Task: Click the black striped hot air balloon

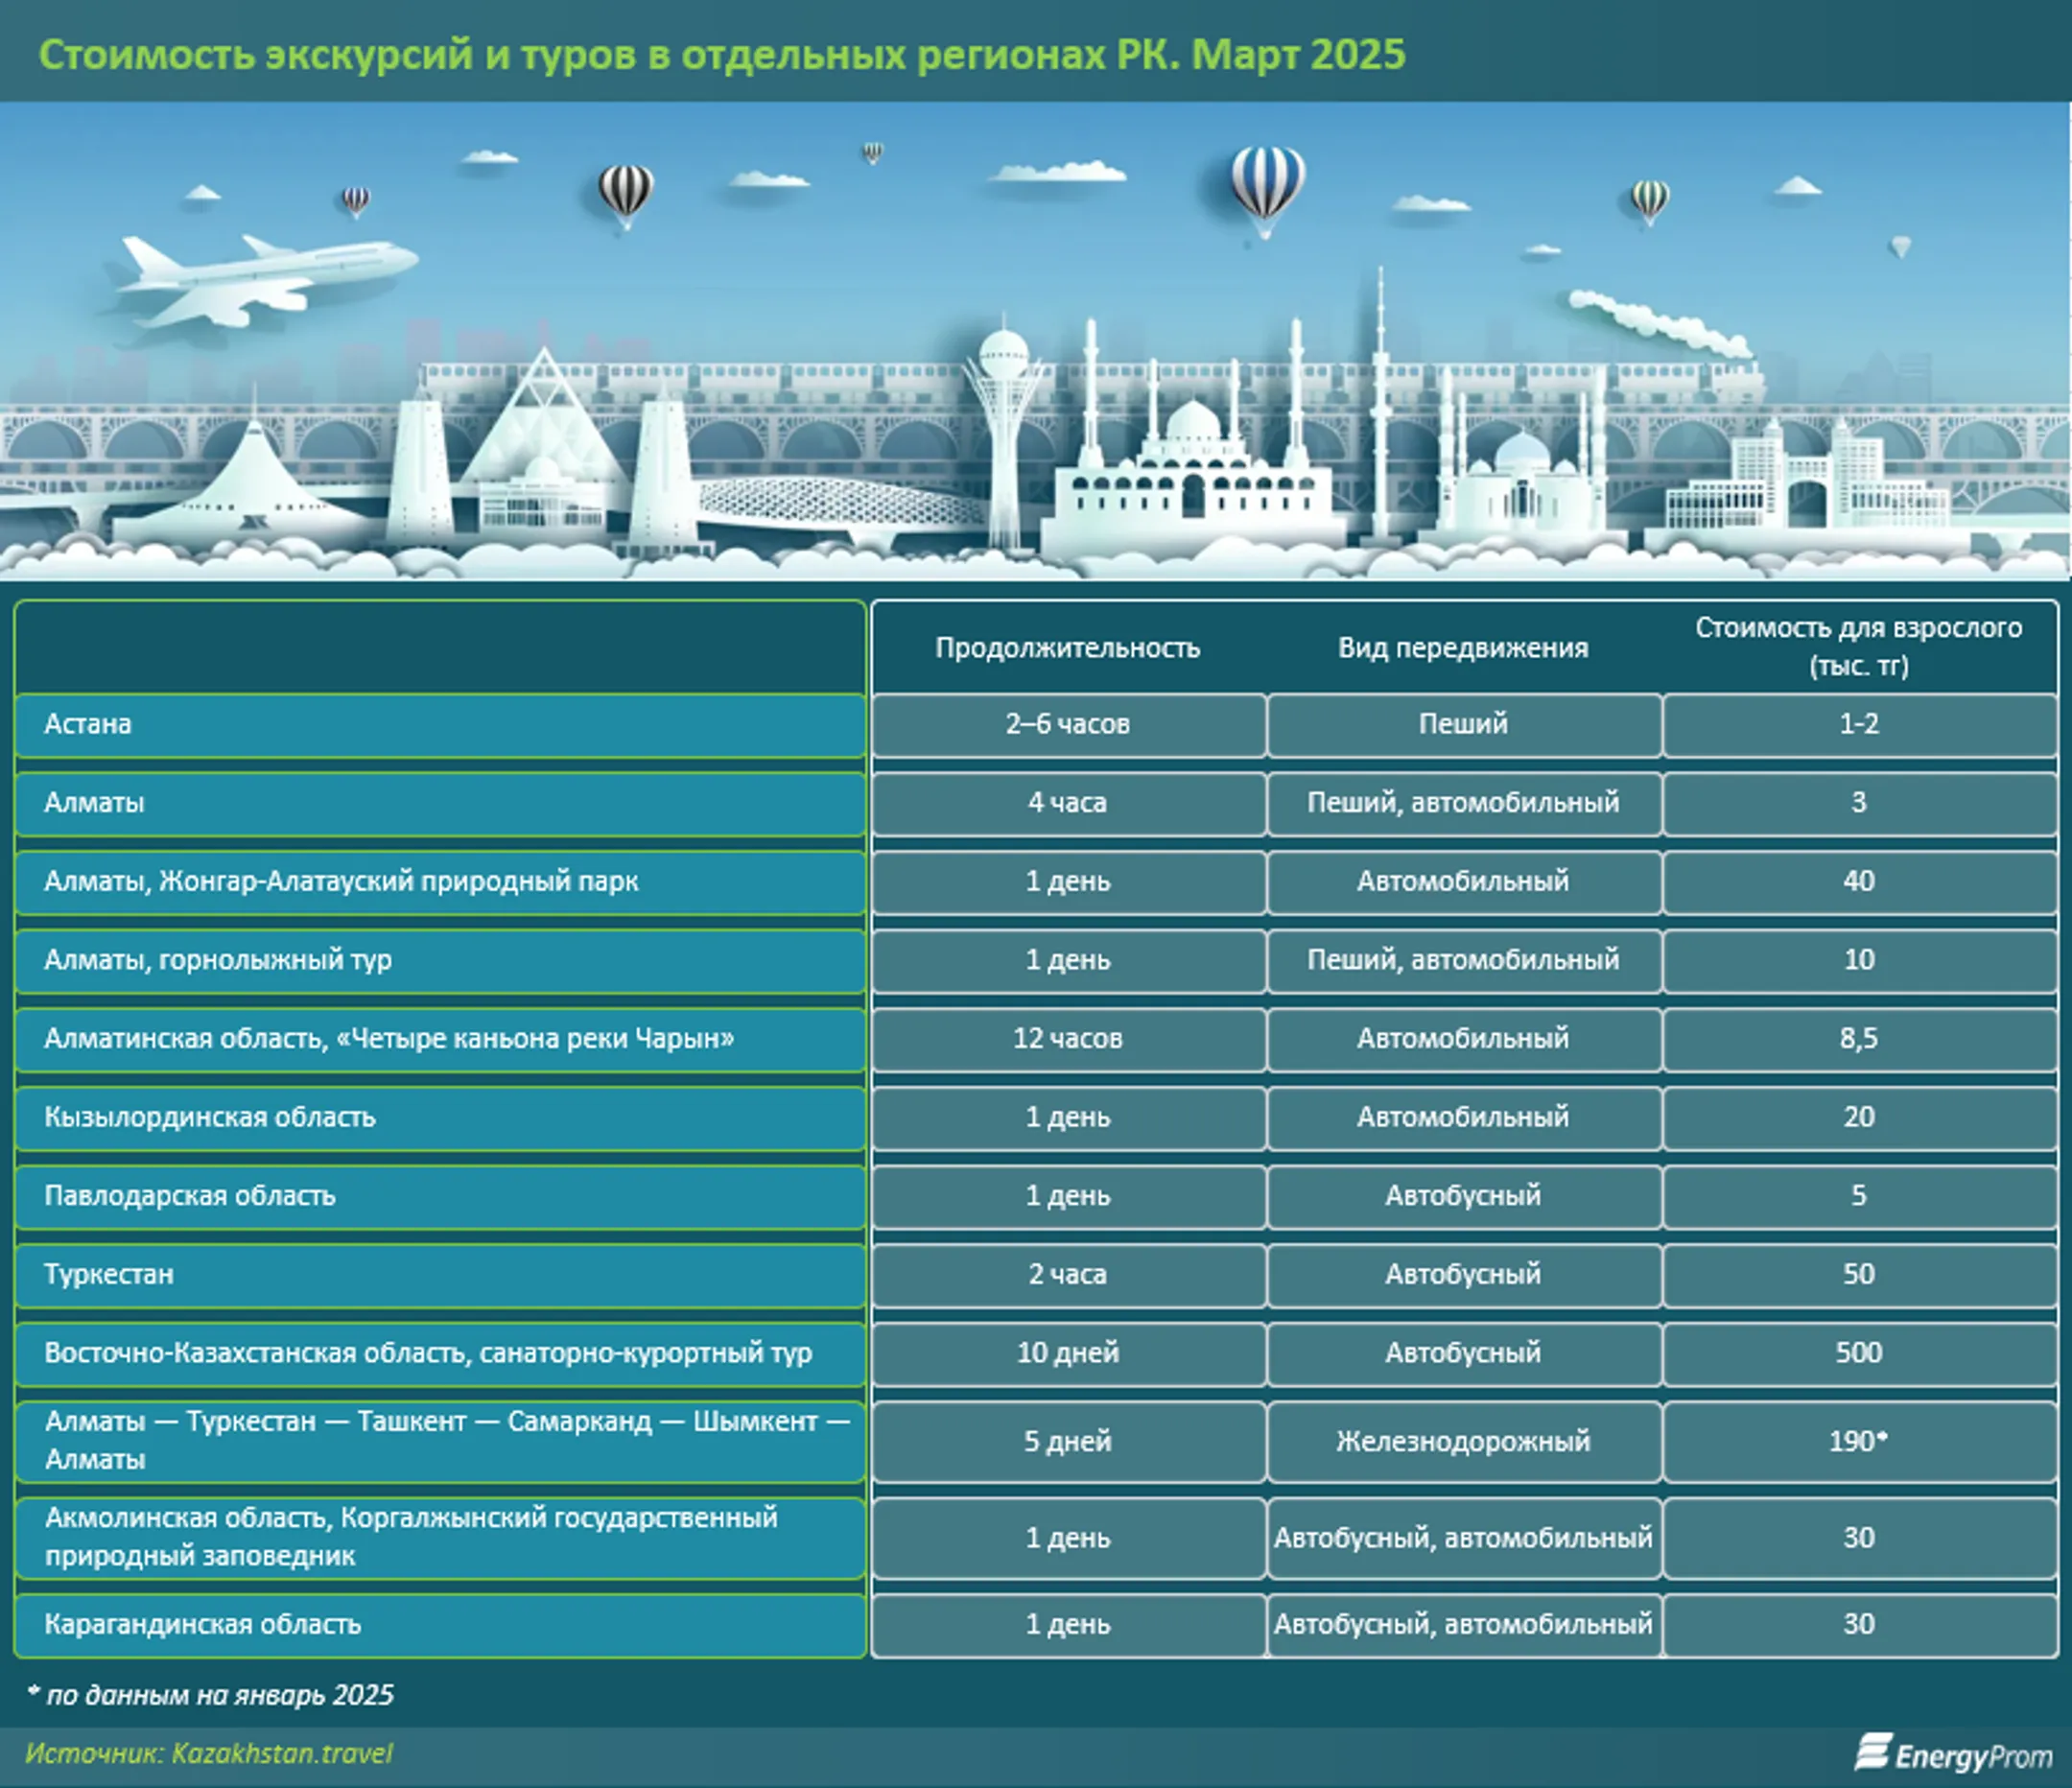Action: pos(626,196)
